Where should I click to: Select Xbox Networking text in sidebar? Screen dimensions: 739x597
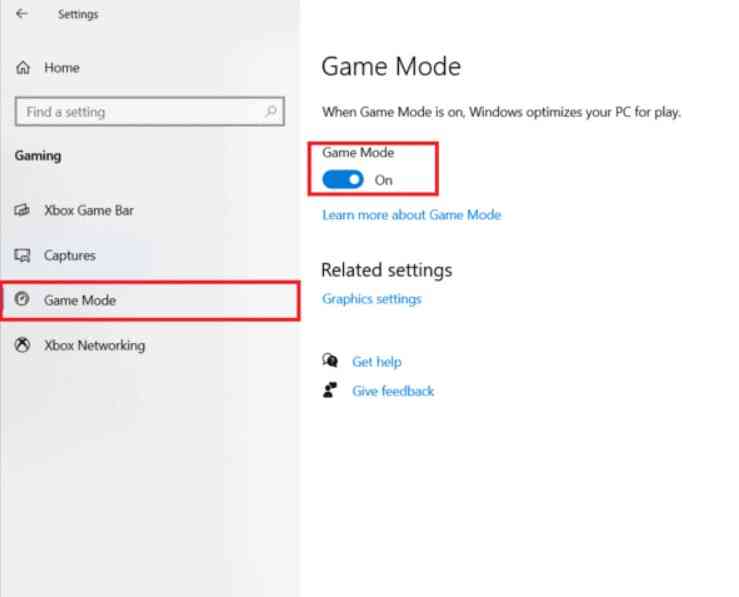tap(94, 345)
